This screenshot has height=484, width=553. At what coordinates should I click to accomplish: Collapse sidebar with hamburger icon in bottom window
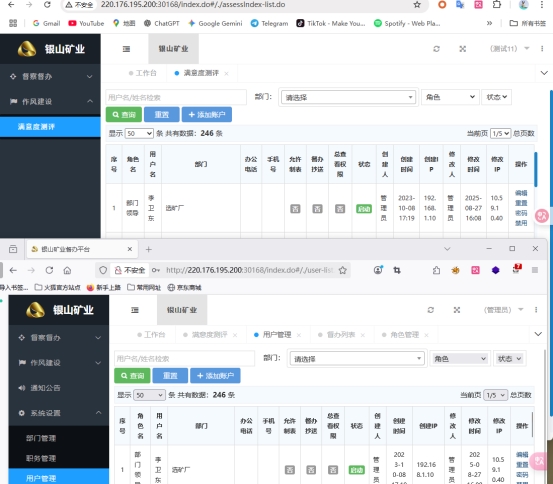[x=135, y=310]
